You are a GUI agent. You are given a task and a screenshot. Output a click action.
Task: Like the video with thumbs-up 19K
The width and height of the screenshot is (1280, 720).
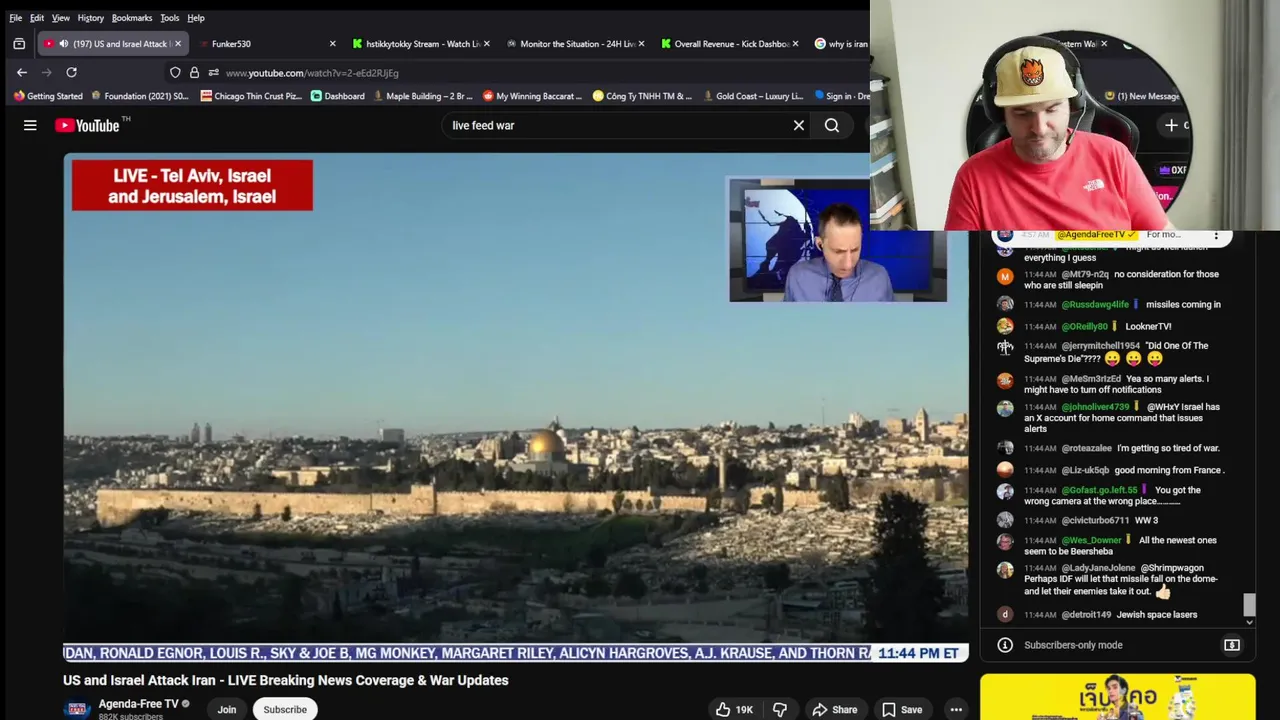coord(734,709)
